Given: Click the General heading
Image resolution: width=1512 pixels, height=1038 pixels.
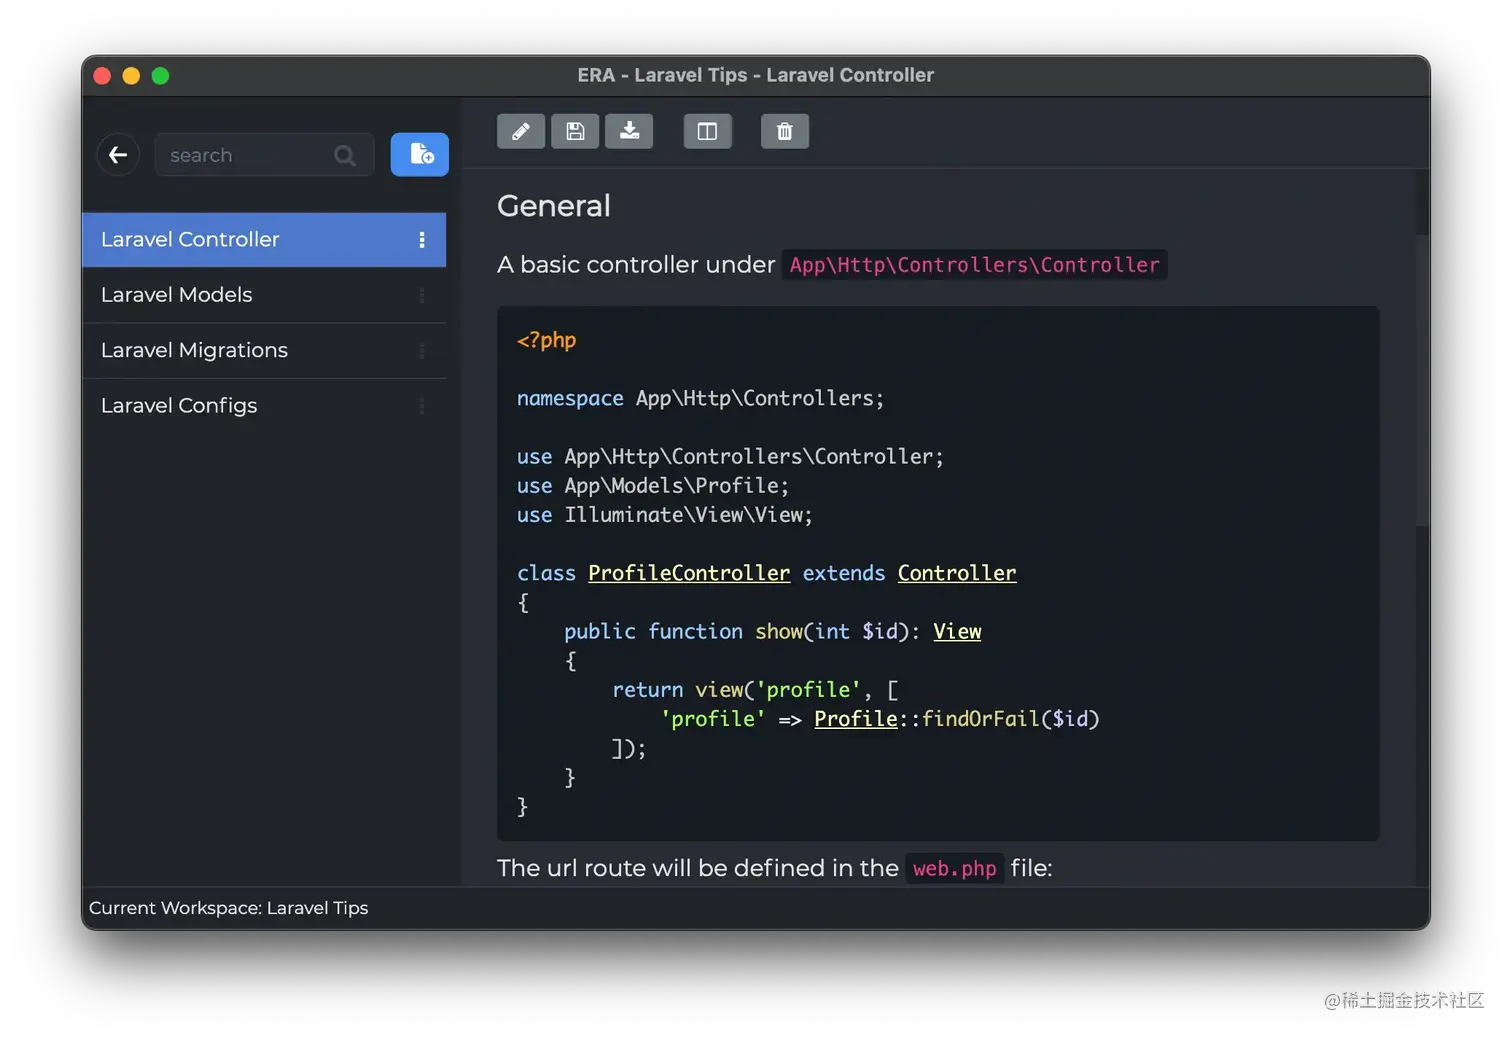Looking at the screenshot, I should pos(554,205).
